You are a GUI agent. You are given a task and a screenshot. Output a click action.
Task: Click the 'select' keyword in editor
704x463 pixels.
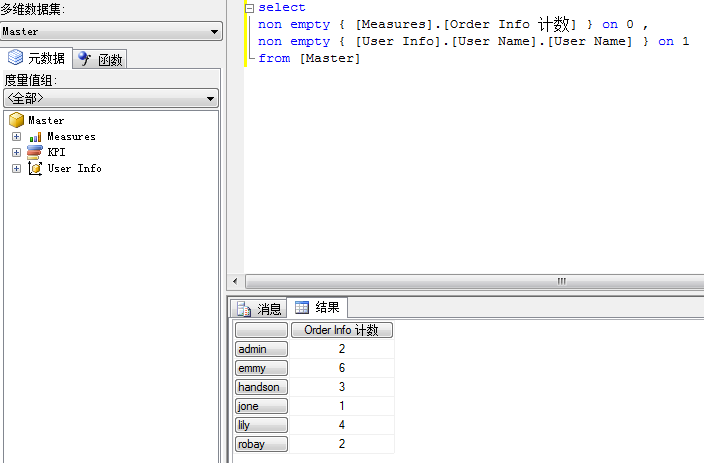282,7
